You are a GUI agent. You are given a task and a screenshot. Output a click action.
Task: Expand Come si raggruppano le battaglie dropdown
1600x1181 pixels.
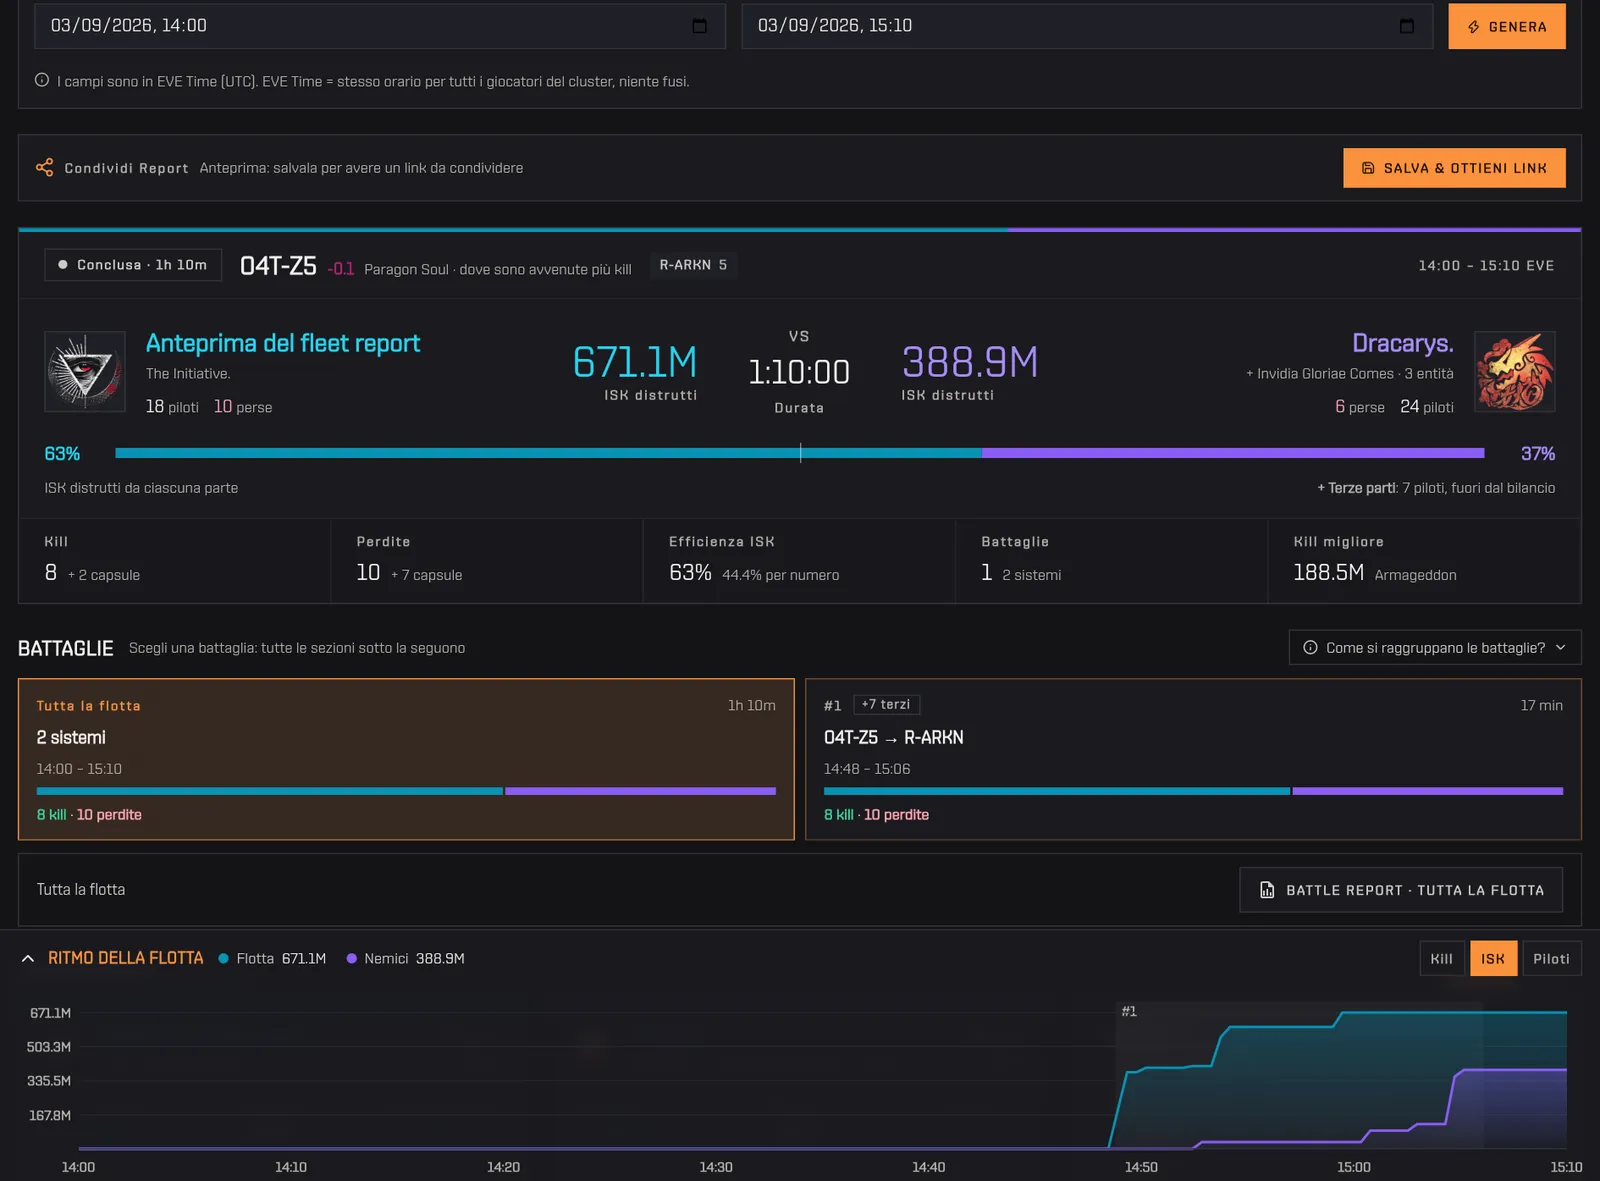coord(1435,648)
